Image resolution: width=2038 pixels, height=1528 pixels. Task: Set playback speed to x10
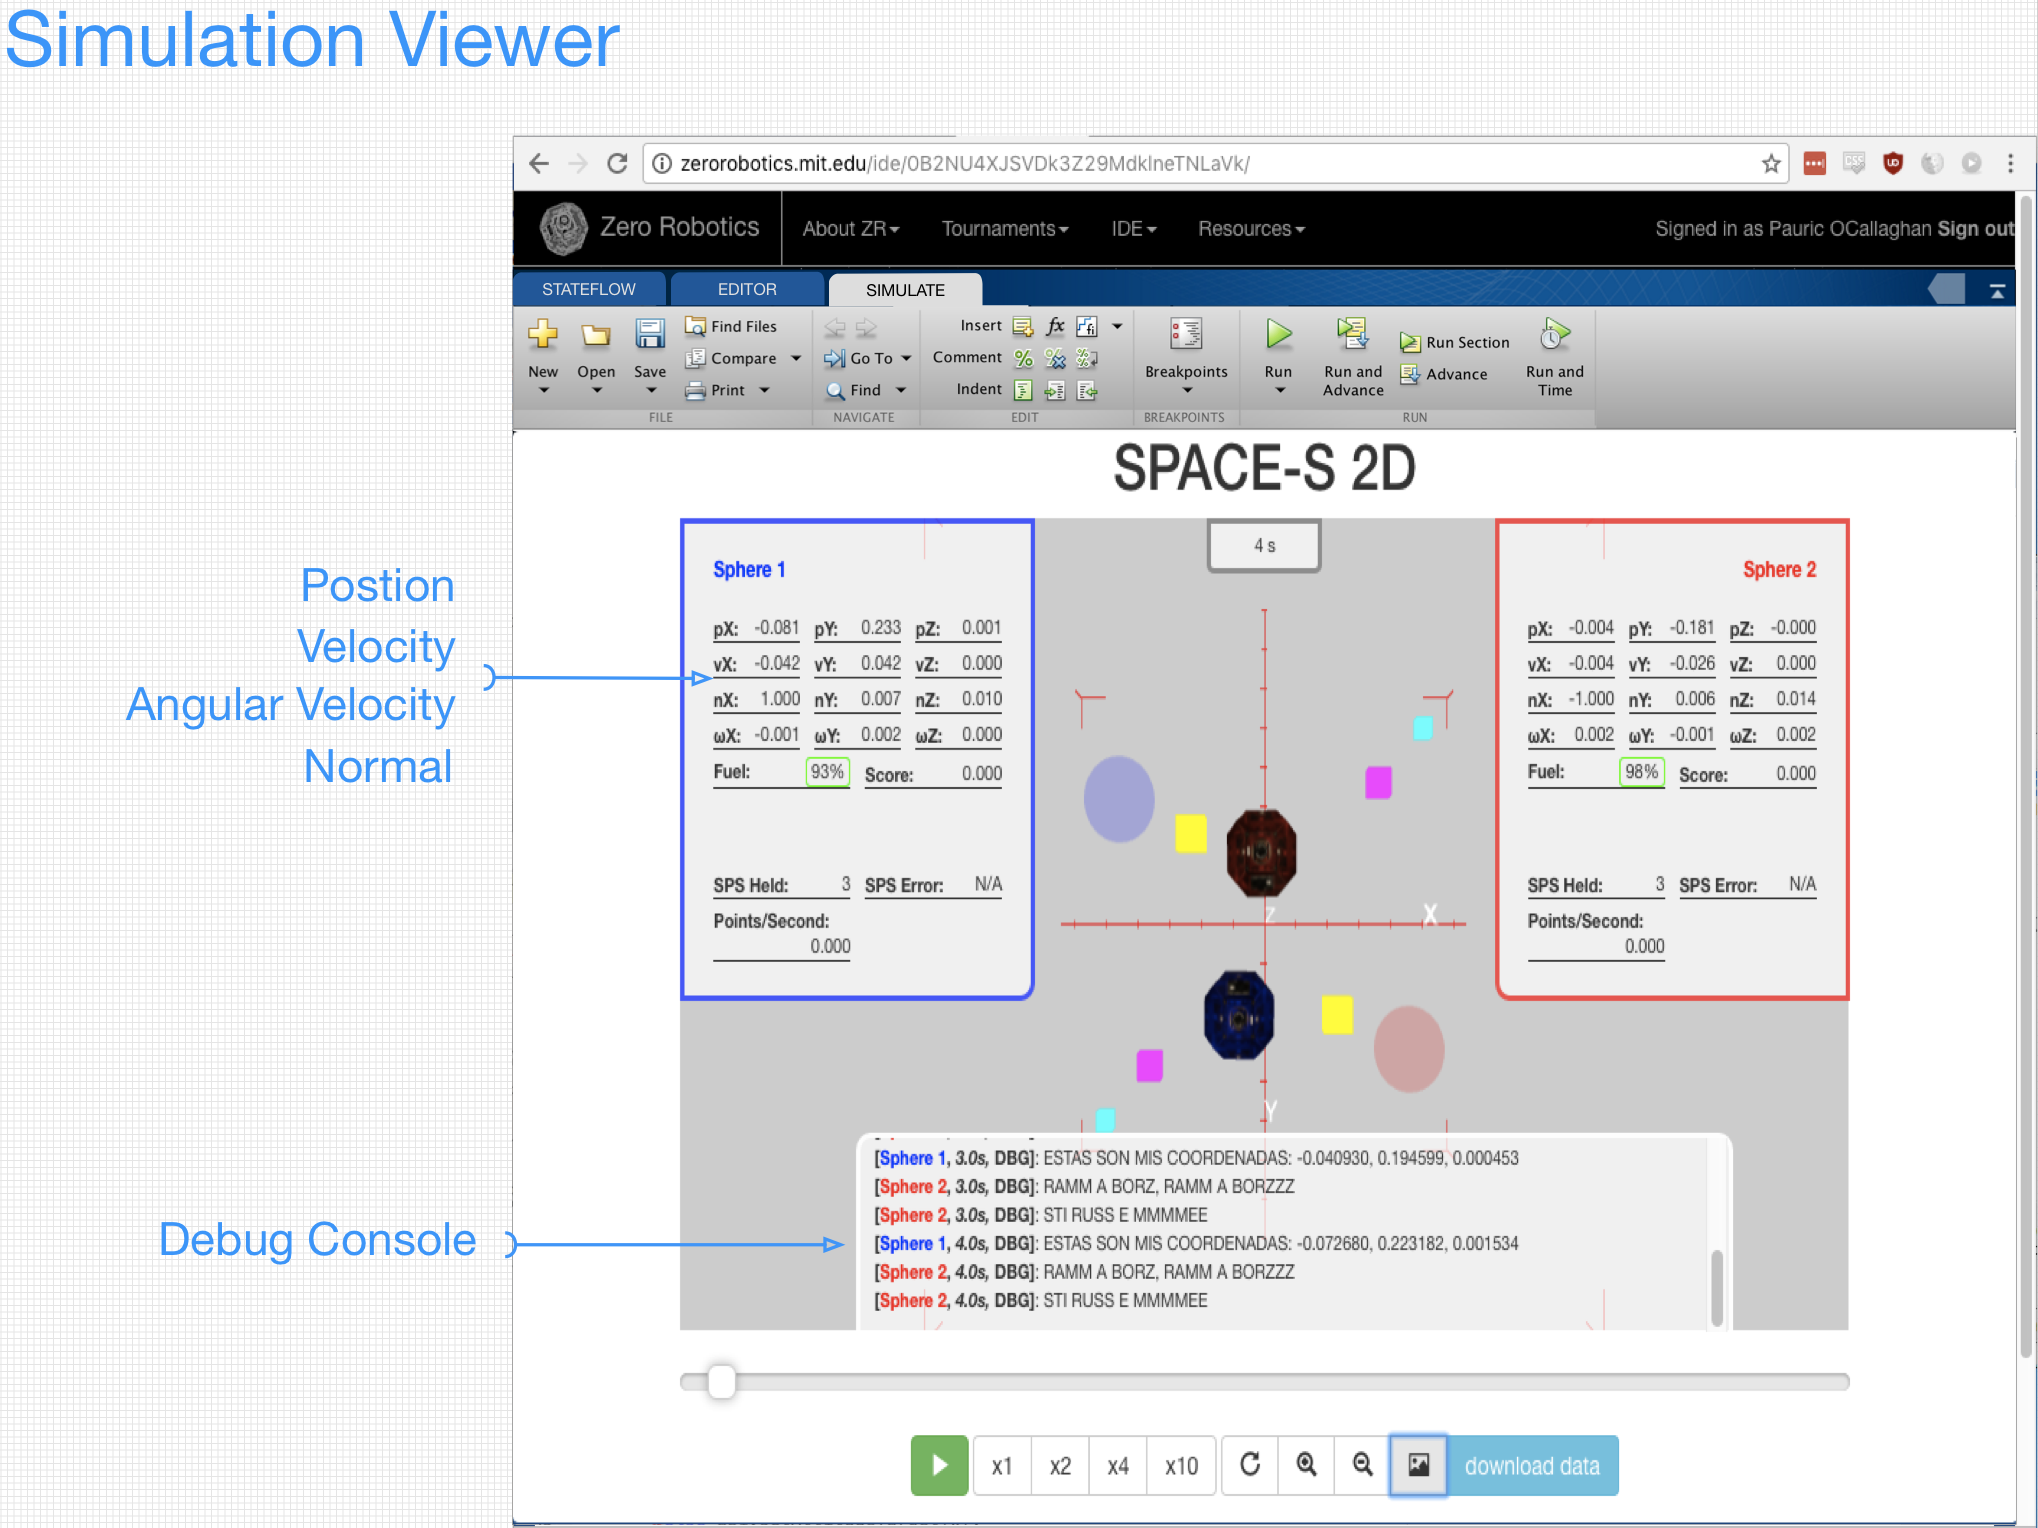click(x=1181, y=1466)
